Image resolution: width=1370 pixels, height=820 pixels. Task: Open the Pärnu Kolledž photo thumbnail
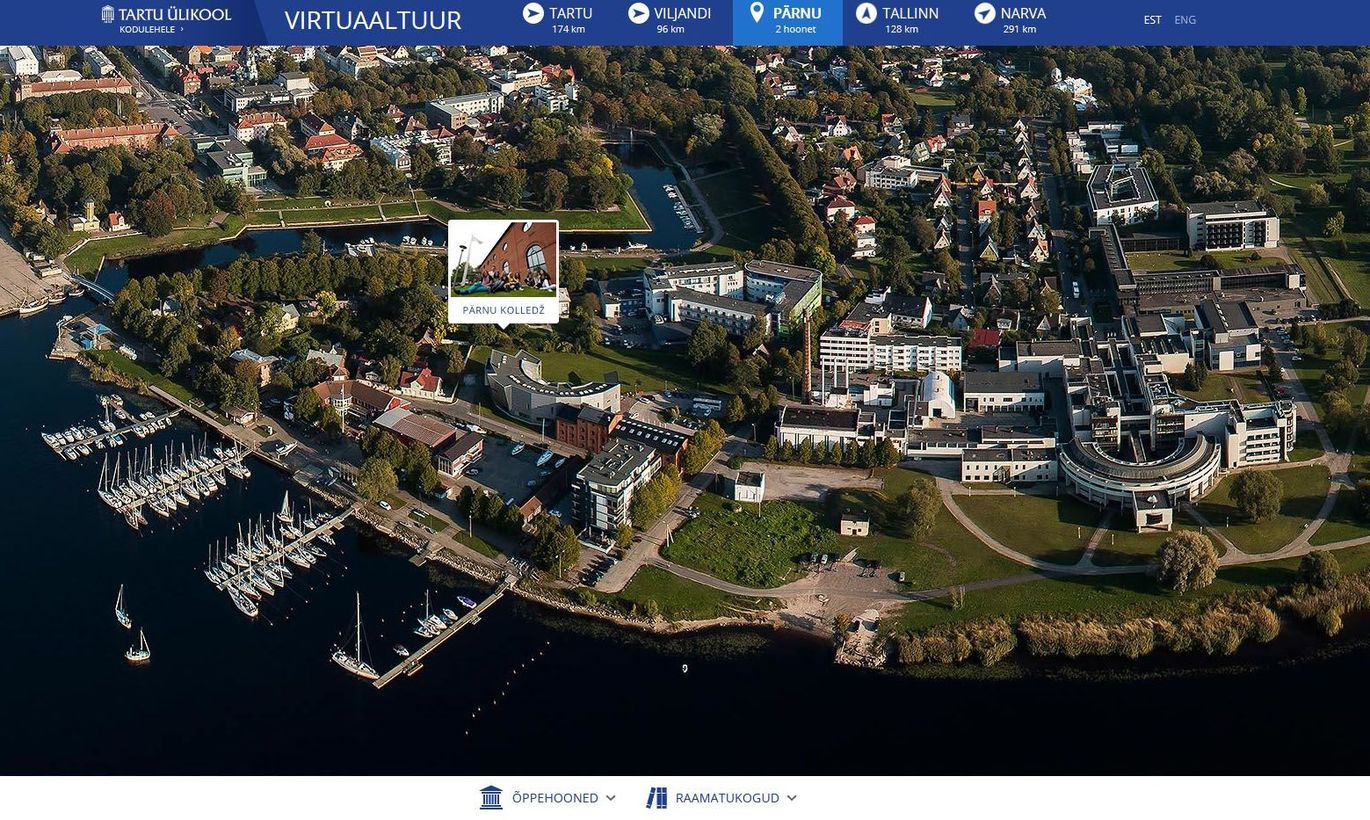tap(503, 259)
